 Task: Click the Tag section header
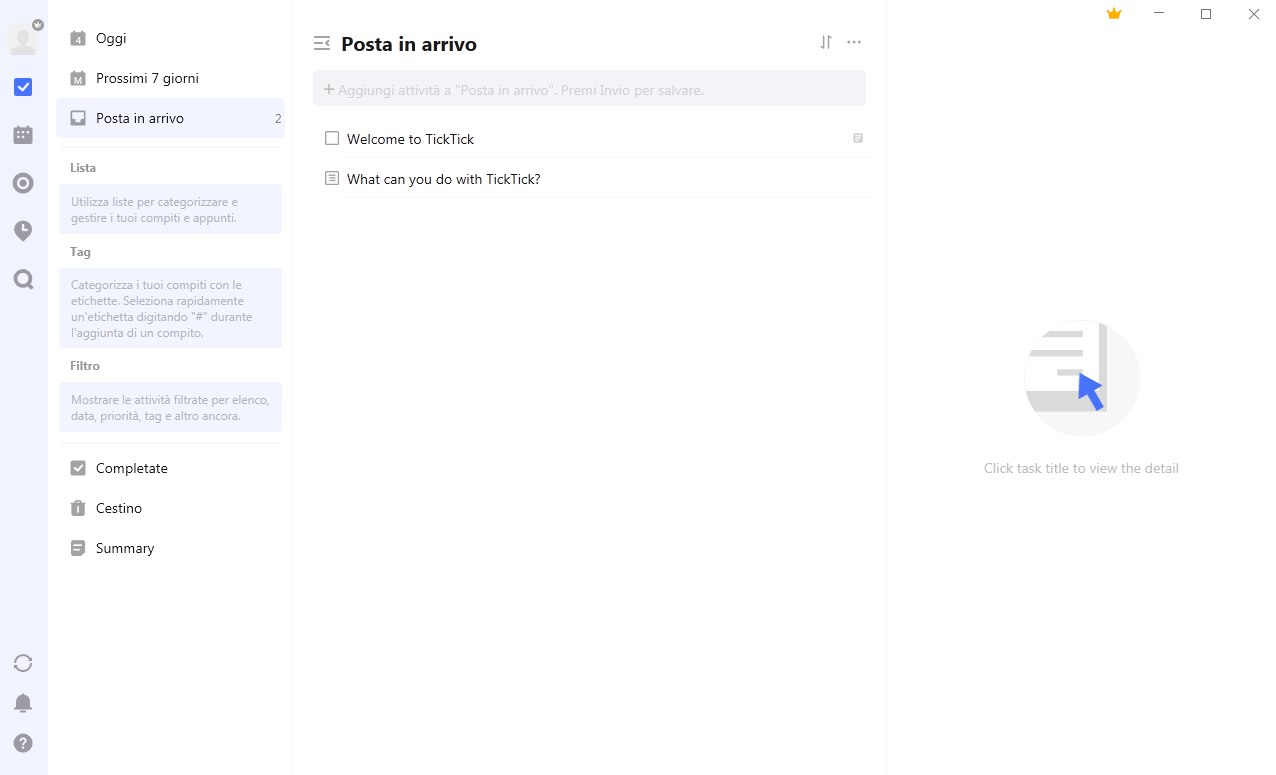80,252
